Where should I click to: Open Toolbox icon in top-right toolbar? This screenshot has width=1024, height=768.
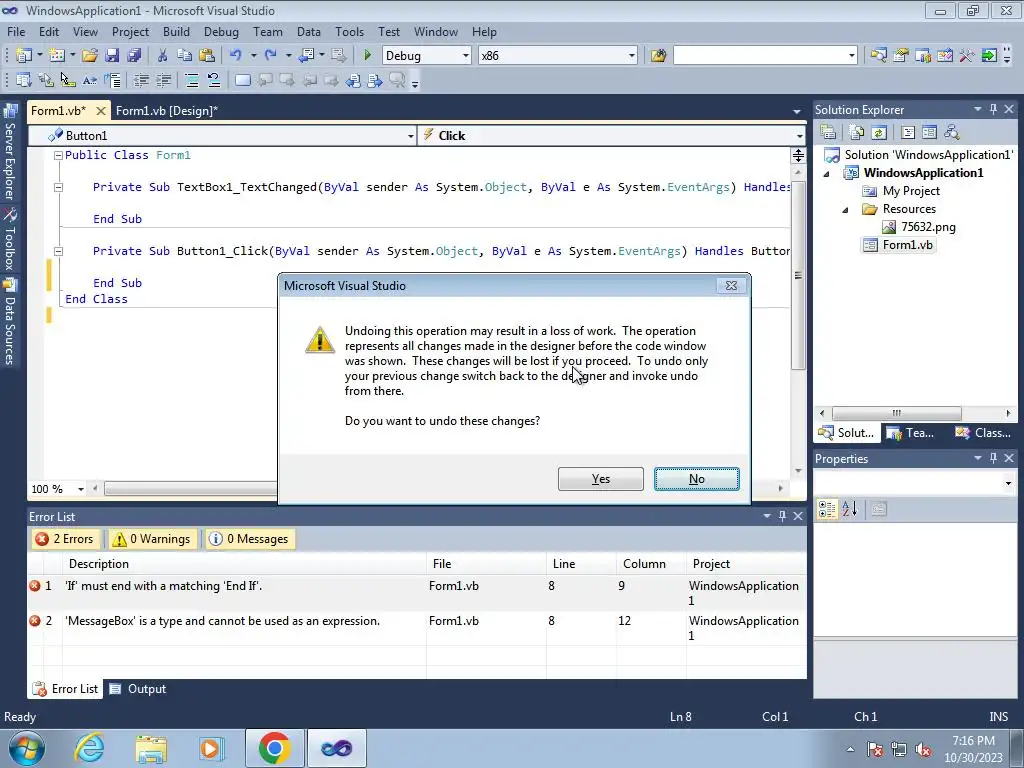[967, 56]
